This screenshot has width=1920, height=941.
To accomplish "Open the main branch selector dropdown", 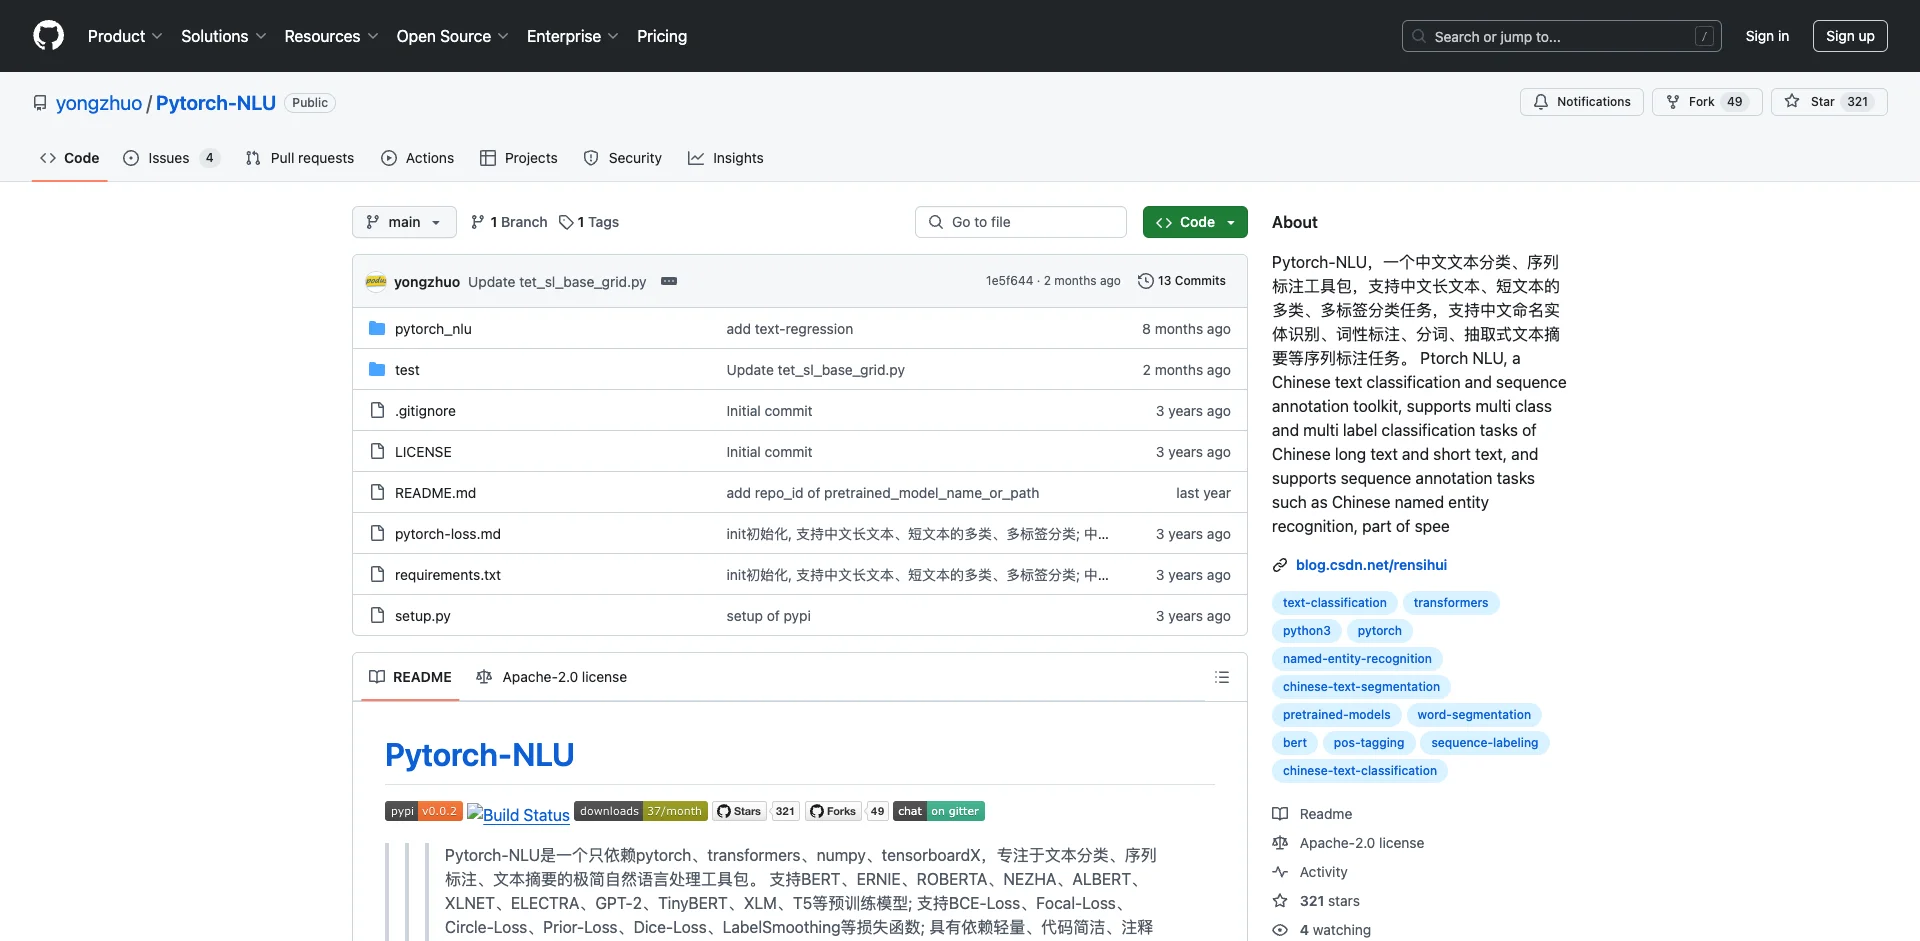I will 404,222.
